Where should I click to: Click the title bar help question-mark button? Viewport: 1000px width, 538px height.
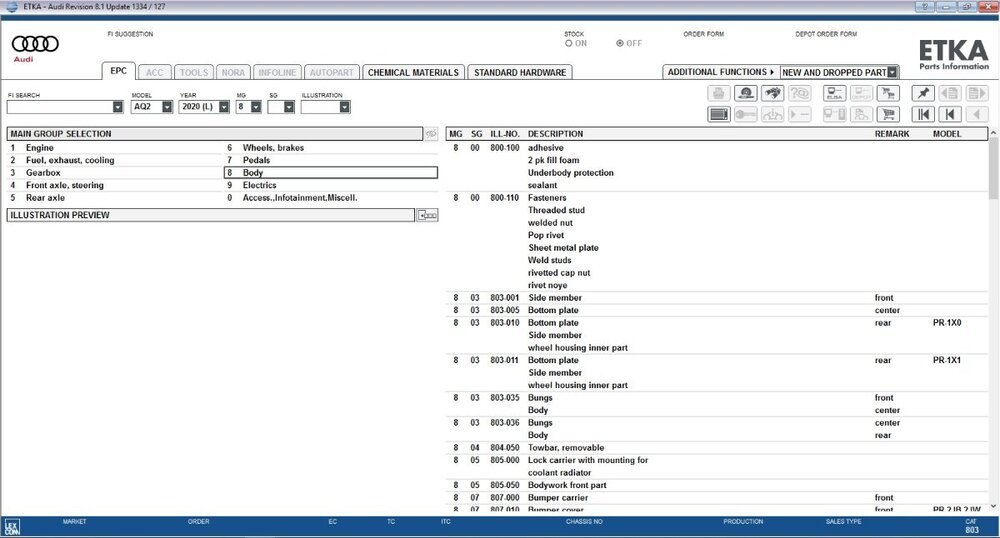click(x=924, y=6)
